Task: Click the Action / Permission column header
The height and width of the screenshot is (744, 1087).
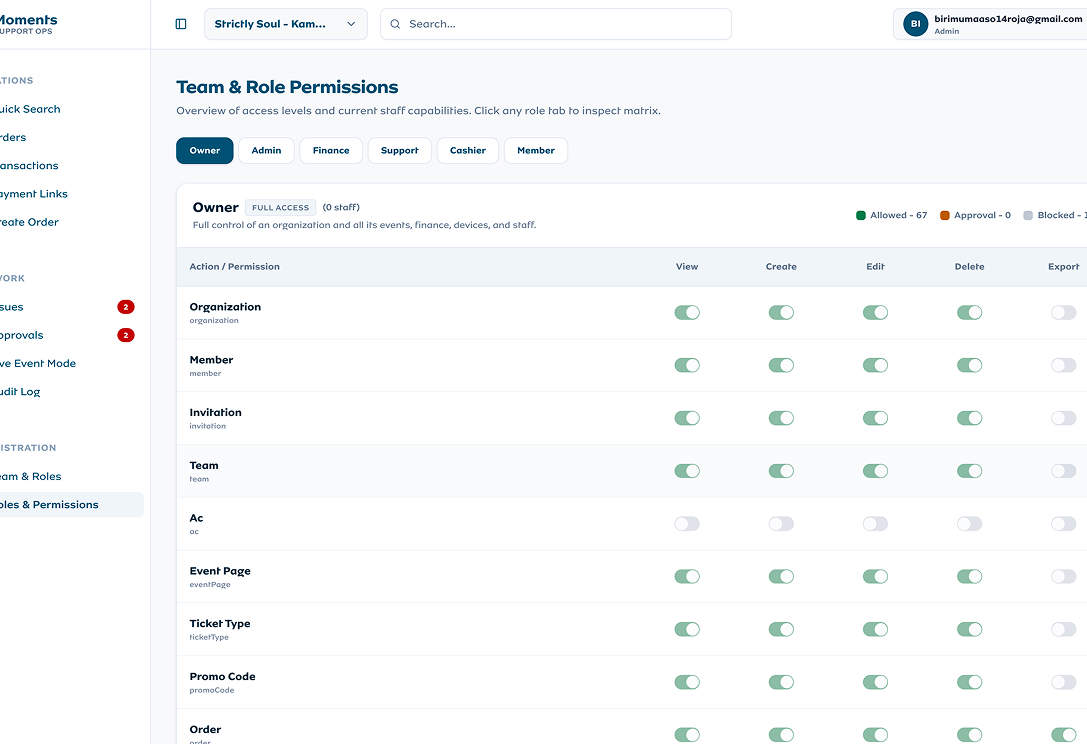Action: [234, 267]
